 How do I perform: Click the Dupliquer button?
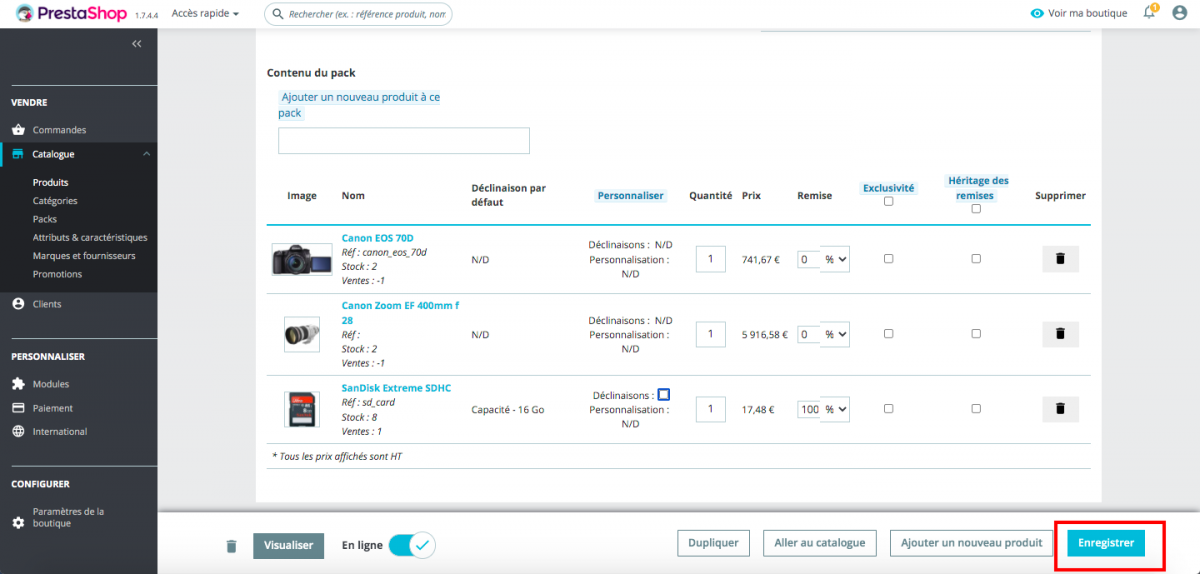(713, 543)
